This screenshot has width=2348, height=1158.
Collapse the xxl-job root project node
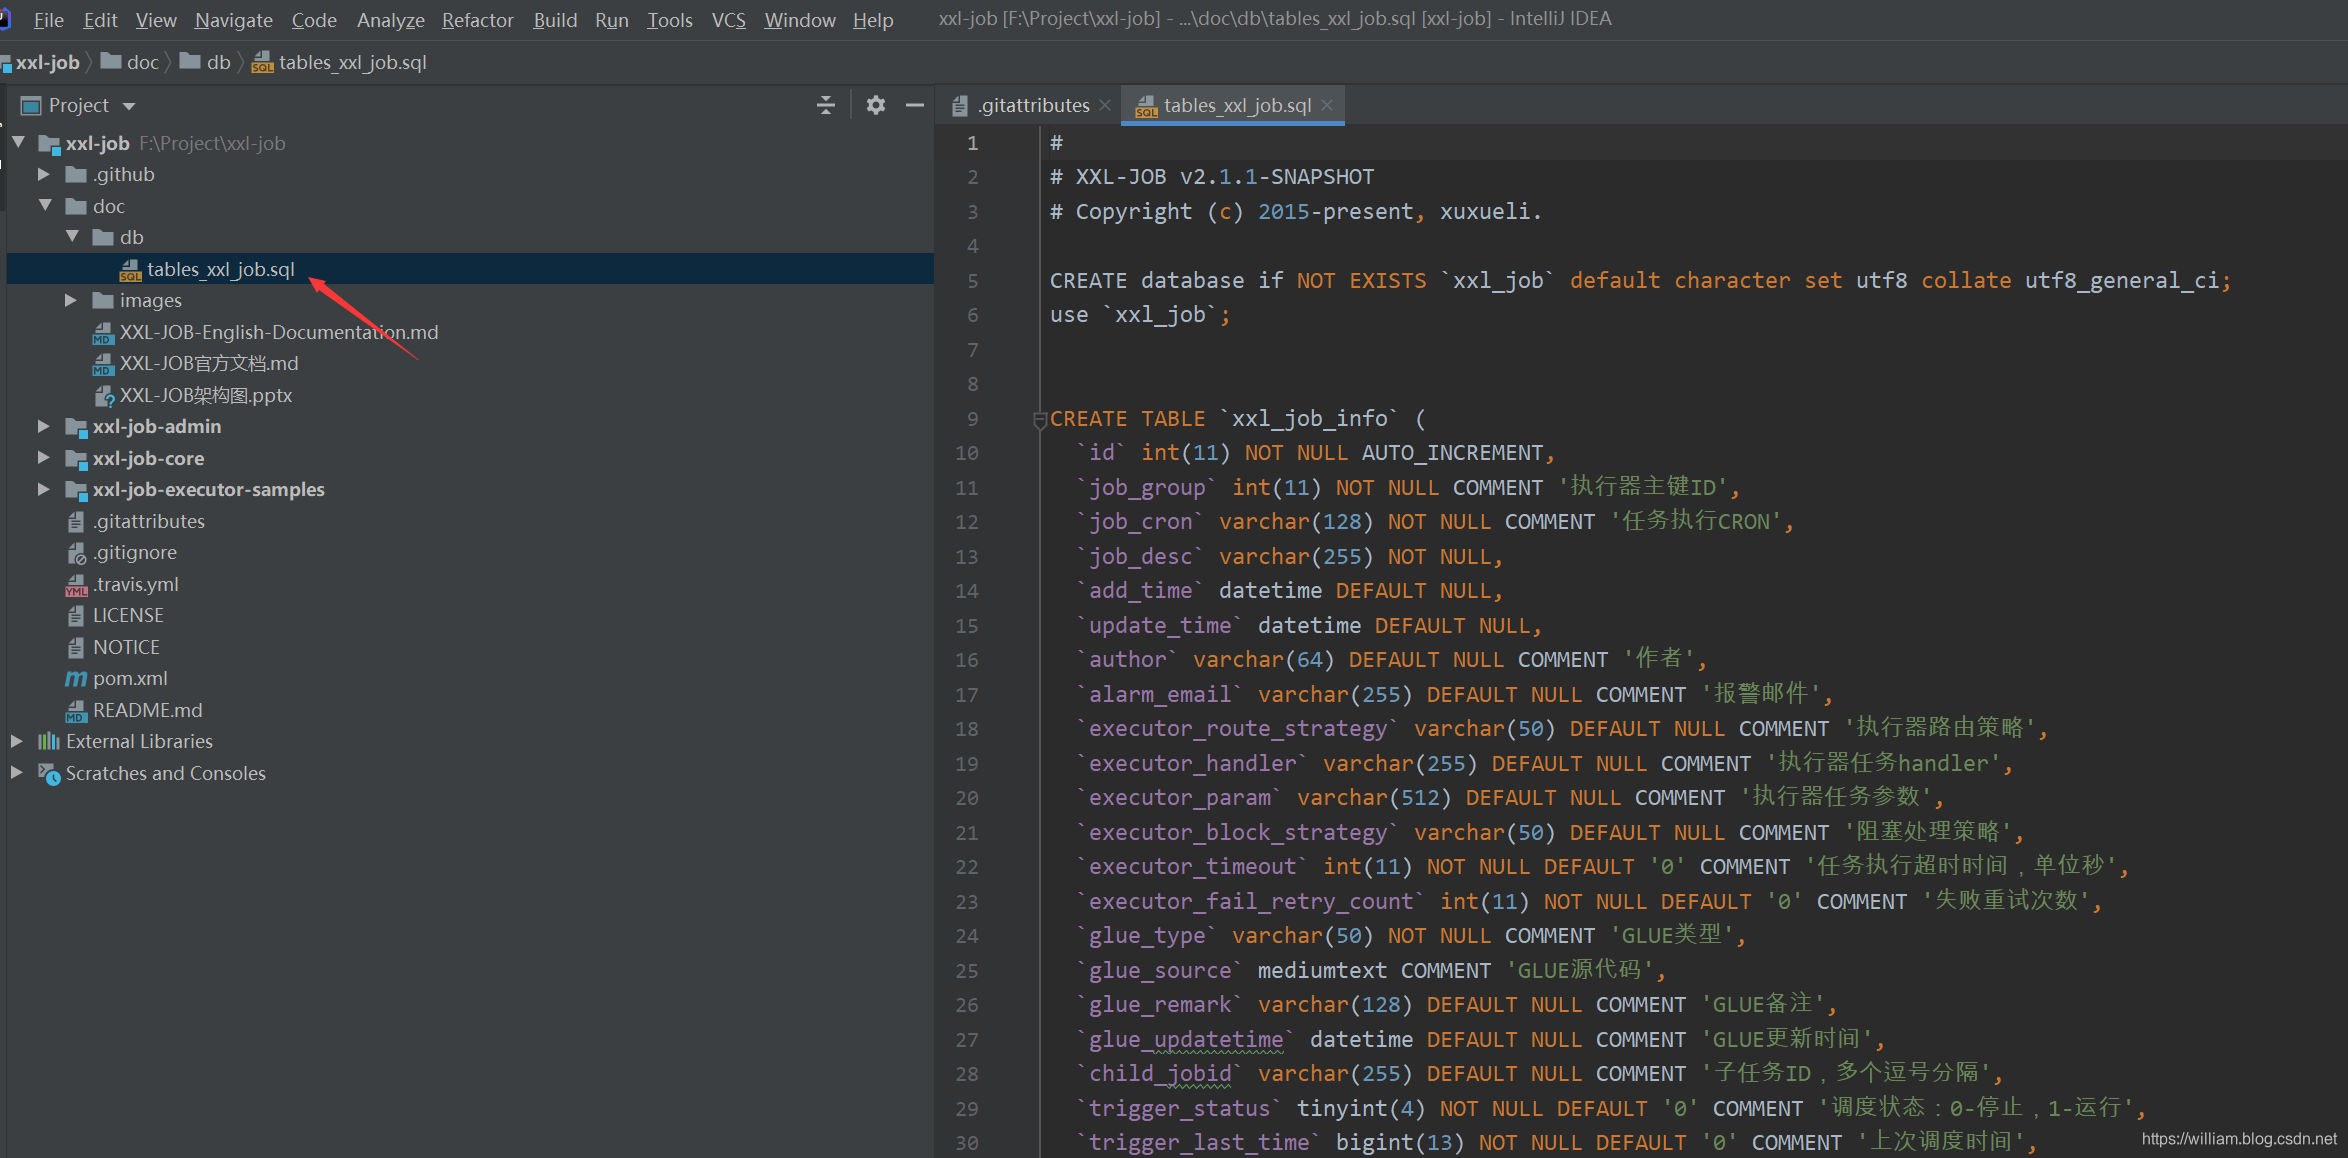pyautogui.click(x=19, y=143)
